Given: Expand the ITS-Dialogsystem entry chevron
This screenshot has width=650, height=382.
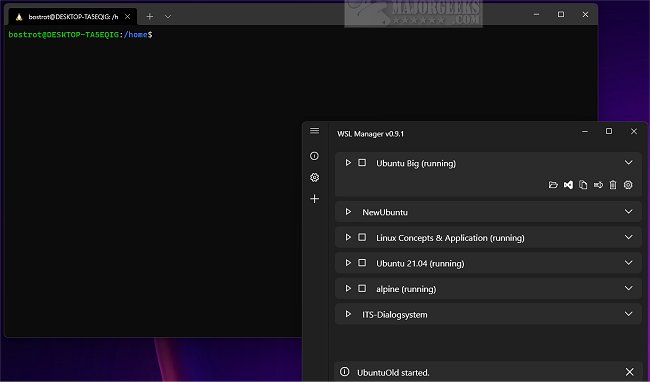Looking at the screenshot, I should coord(628,314).
